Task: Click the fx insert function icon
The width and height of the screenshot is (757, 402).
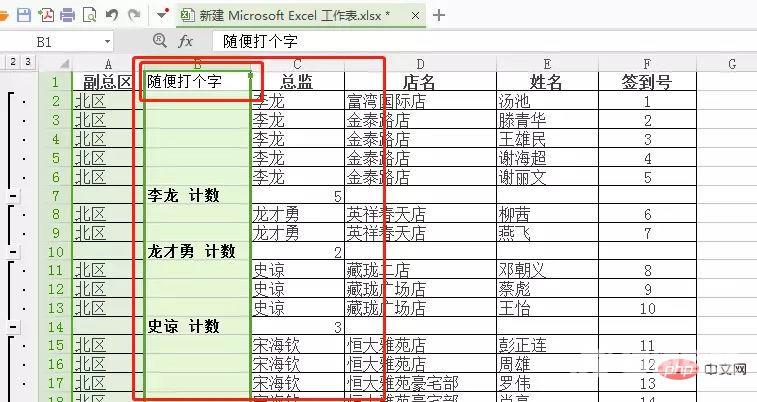Action: [x=185, y=41]
